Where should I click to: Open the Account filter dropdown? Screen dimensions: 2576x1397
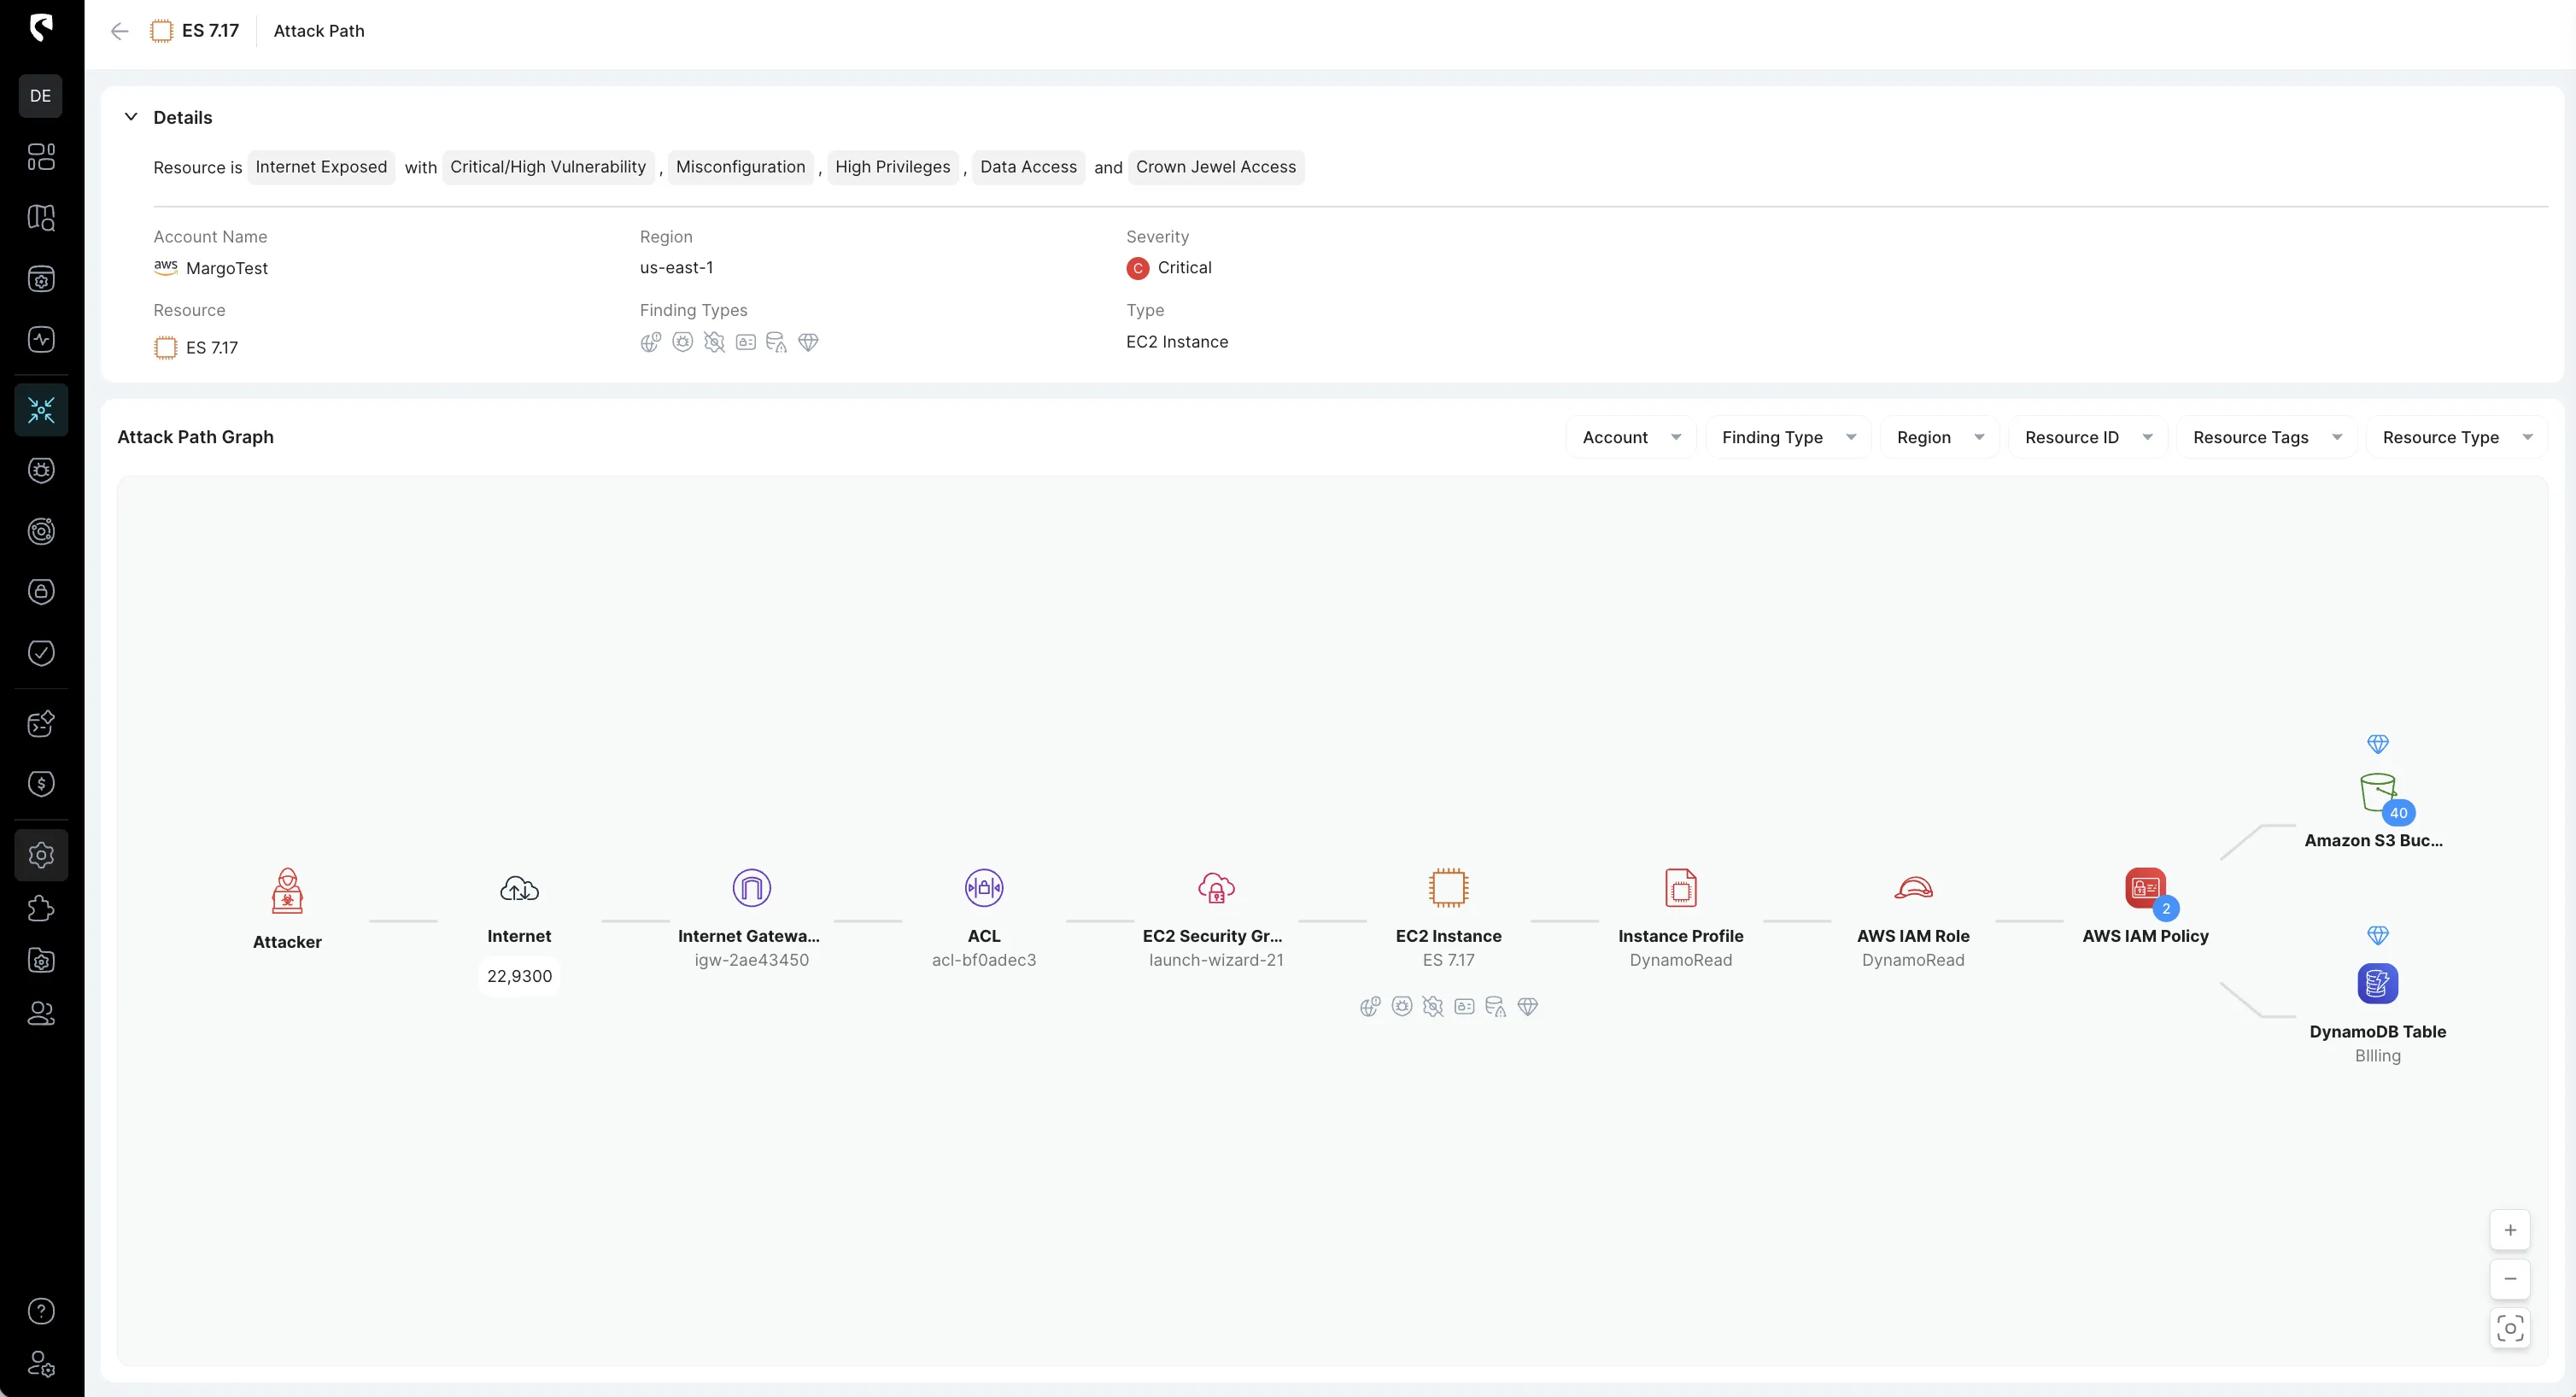point(1631,438)
